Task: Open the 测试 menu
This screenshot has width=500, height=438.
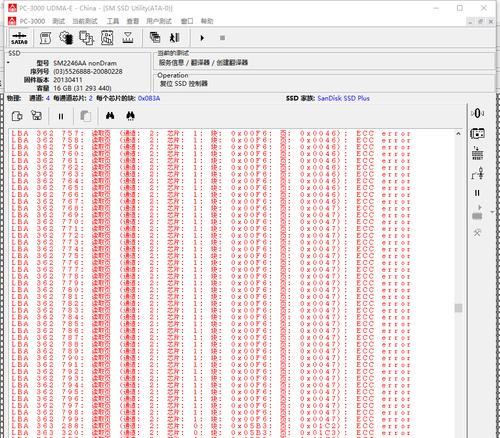Action: click(59, 21)
